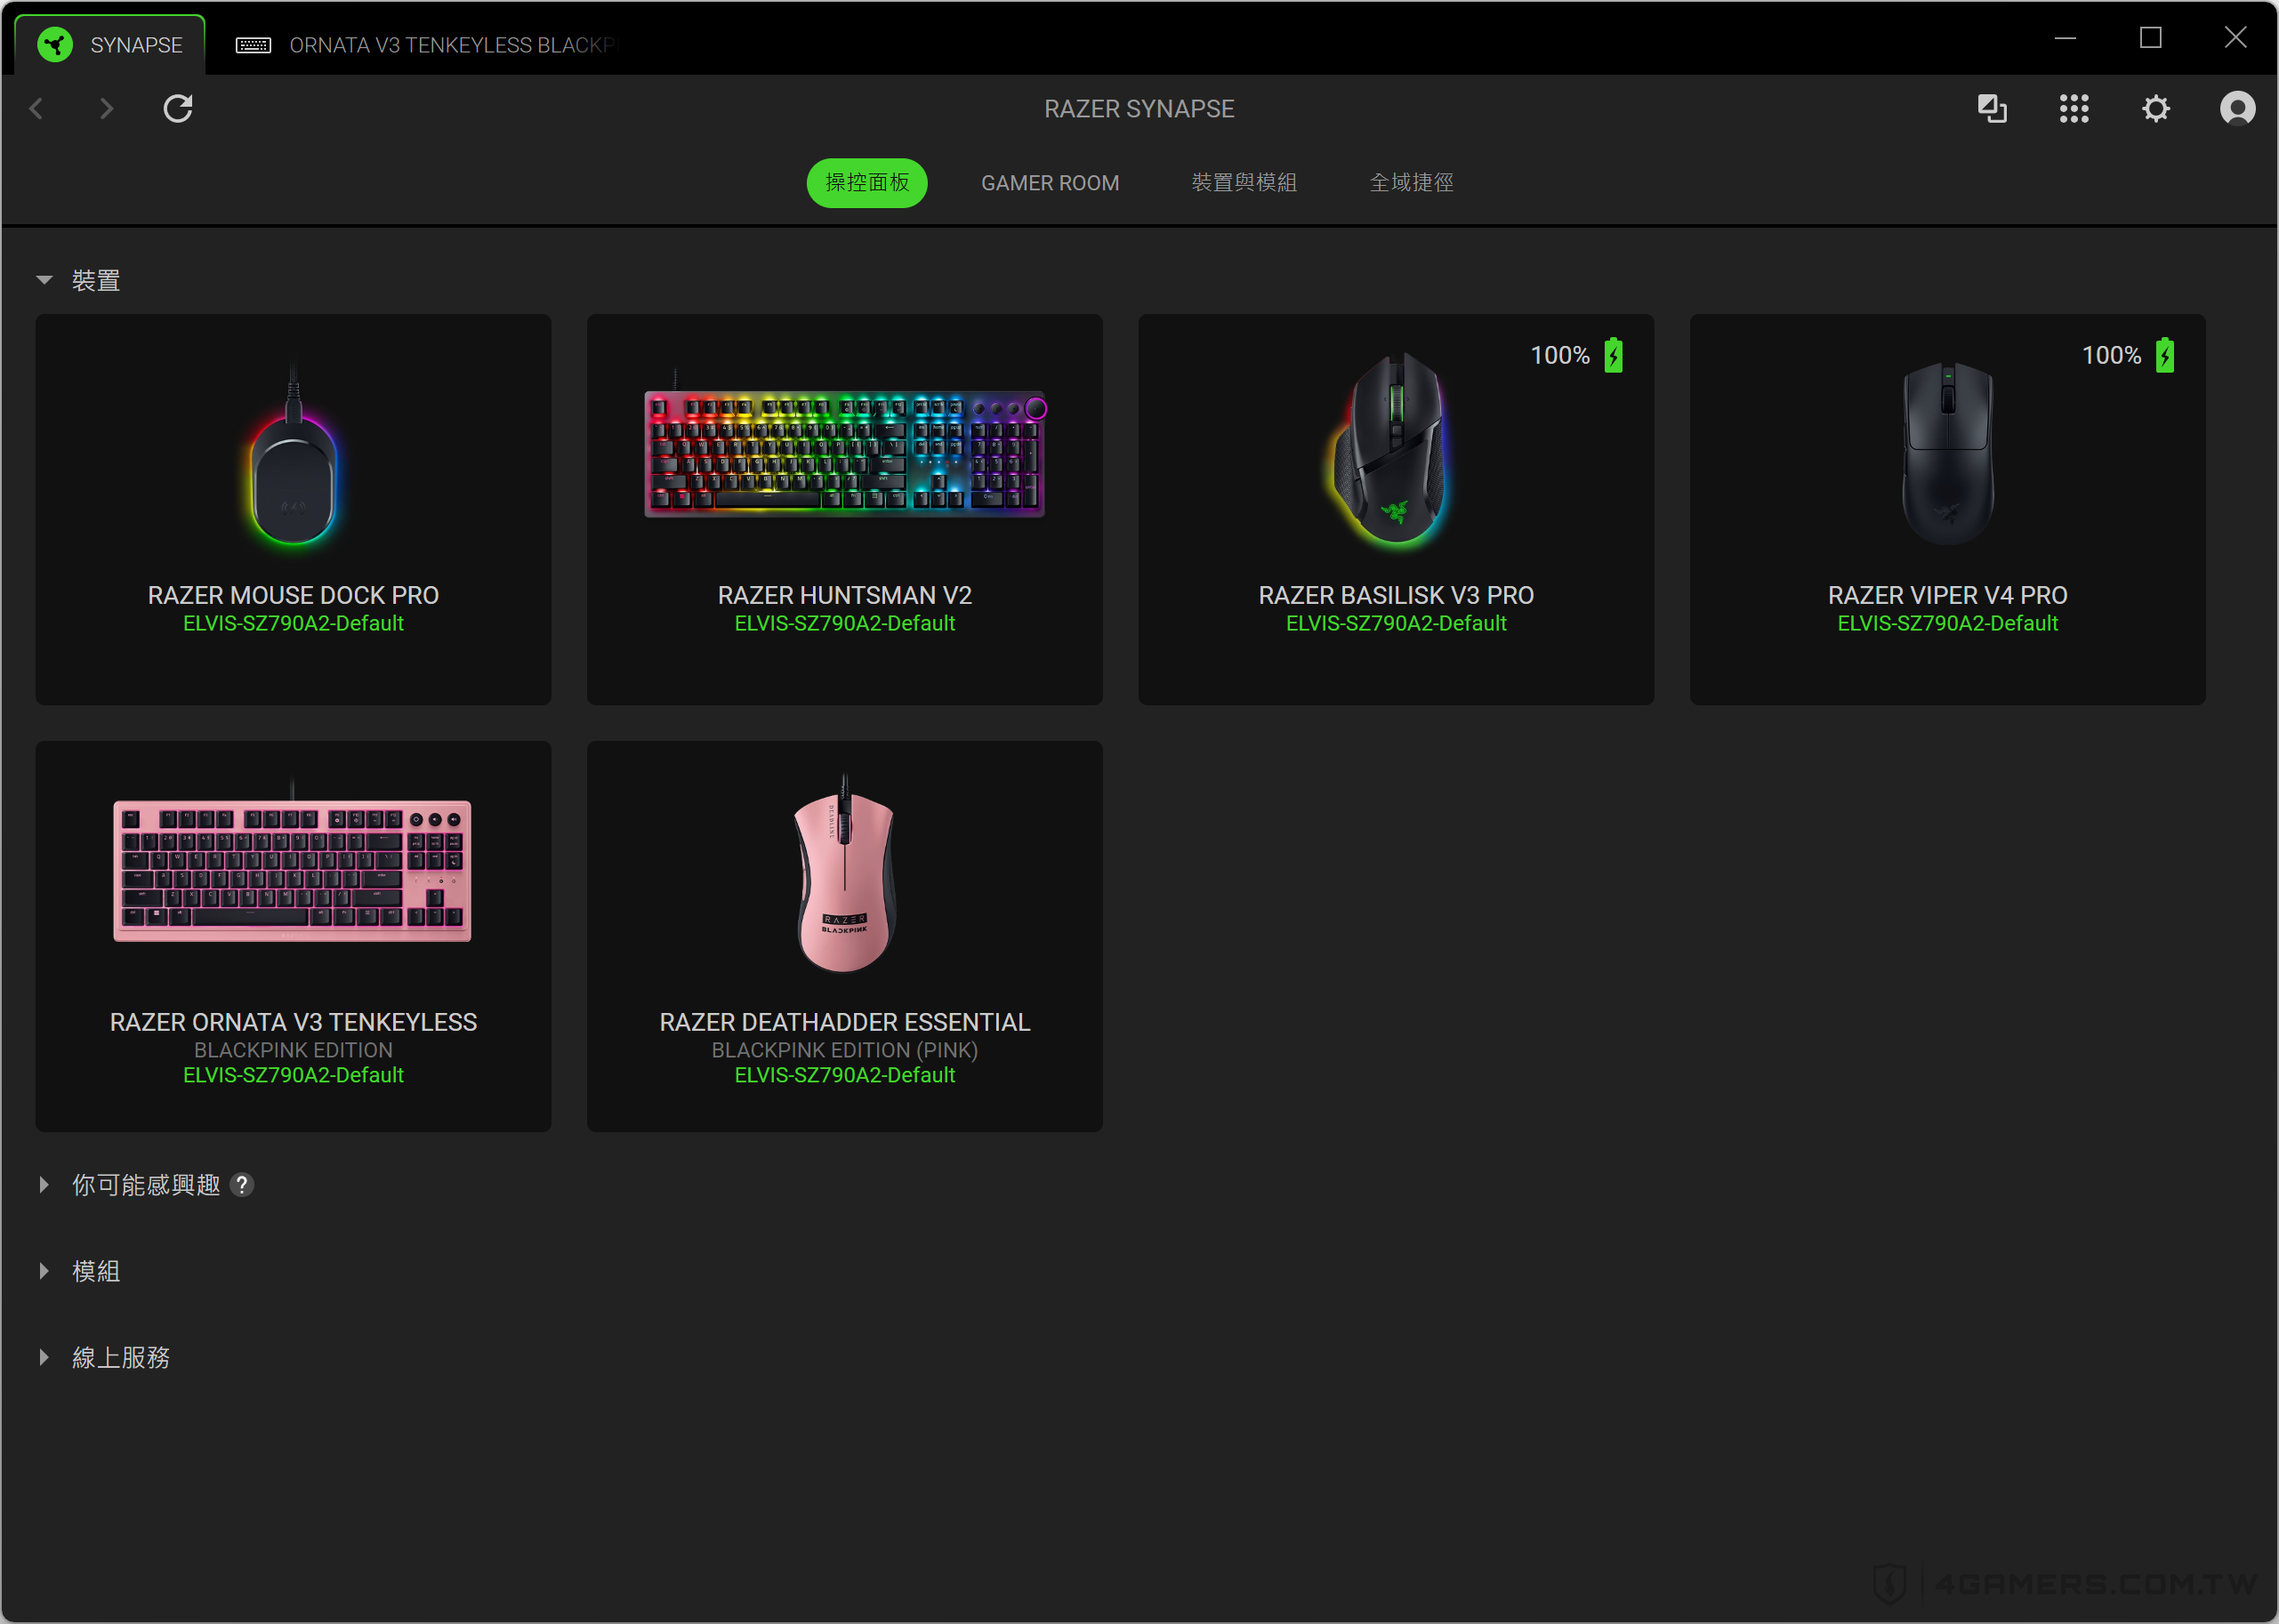Click the Viper V4 Pro battery charging icon
The width and height of the screenshot is (2279, 1624).
coord(2165,355)
